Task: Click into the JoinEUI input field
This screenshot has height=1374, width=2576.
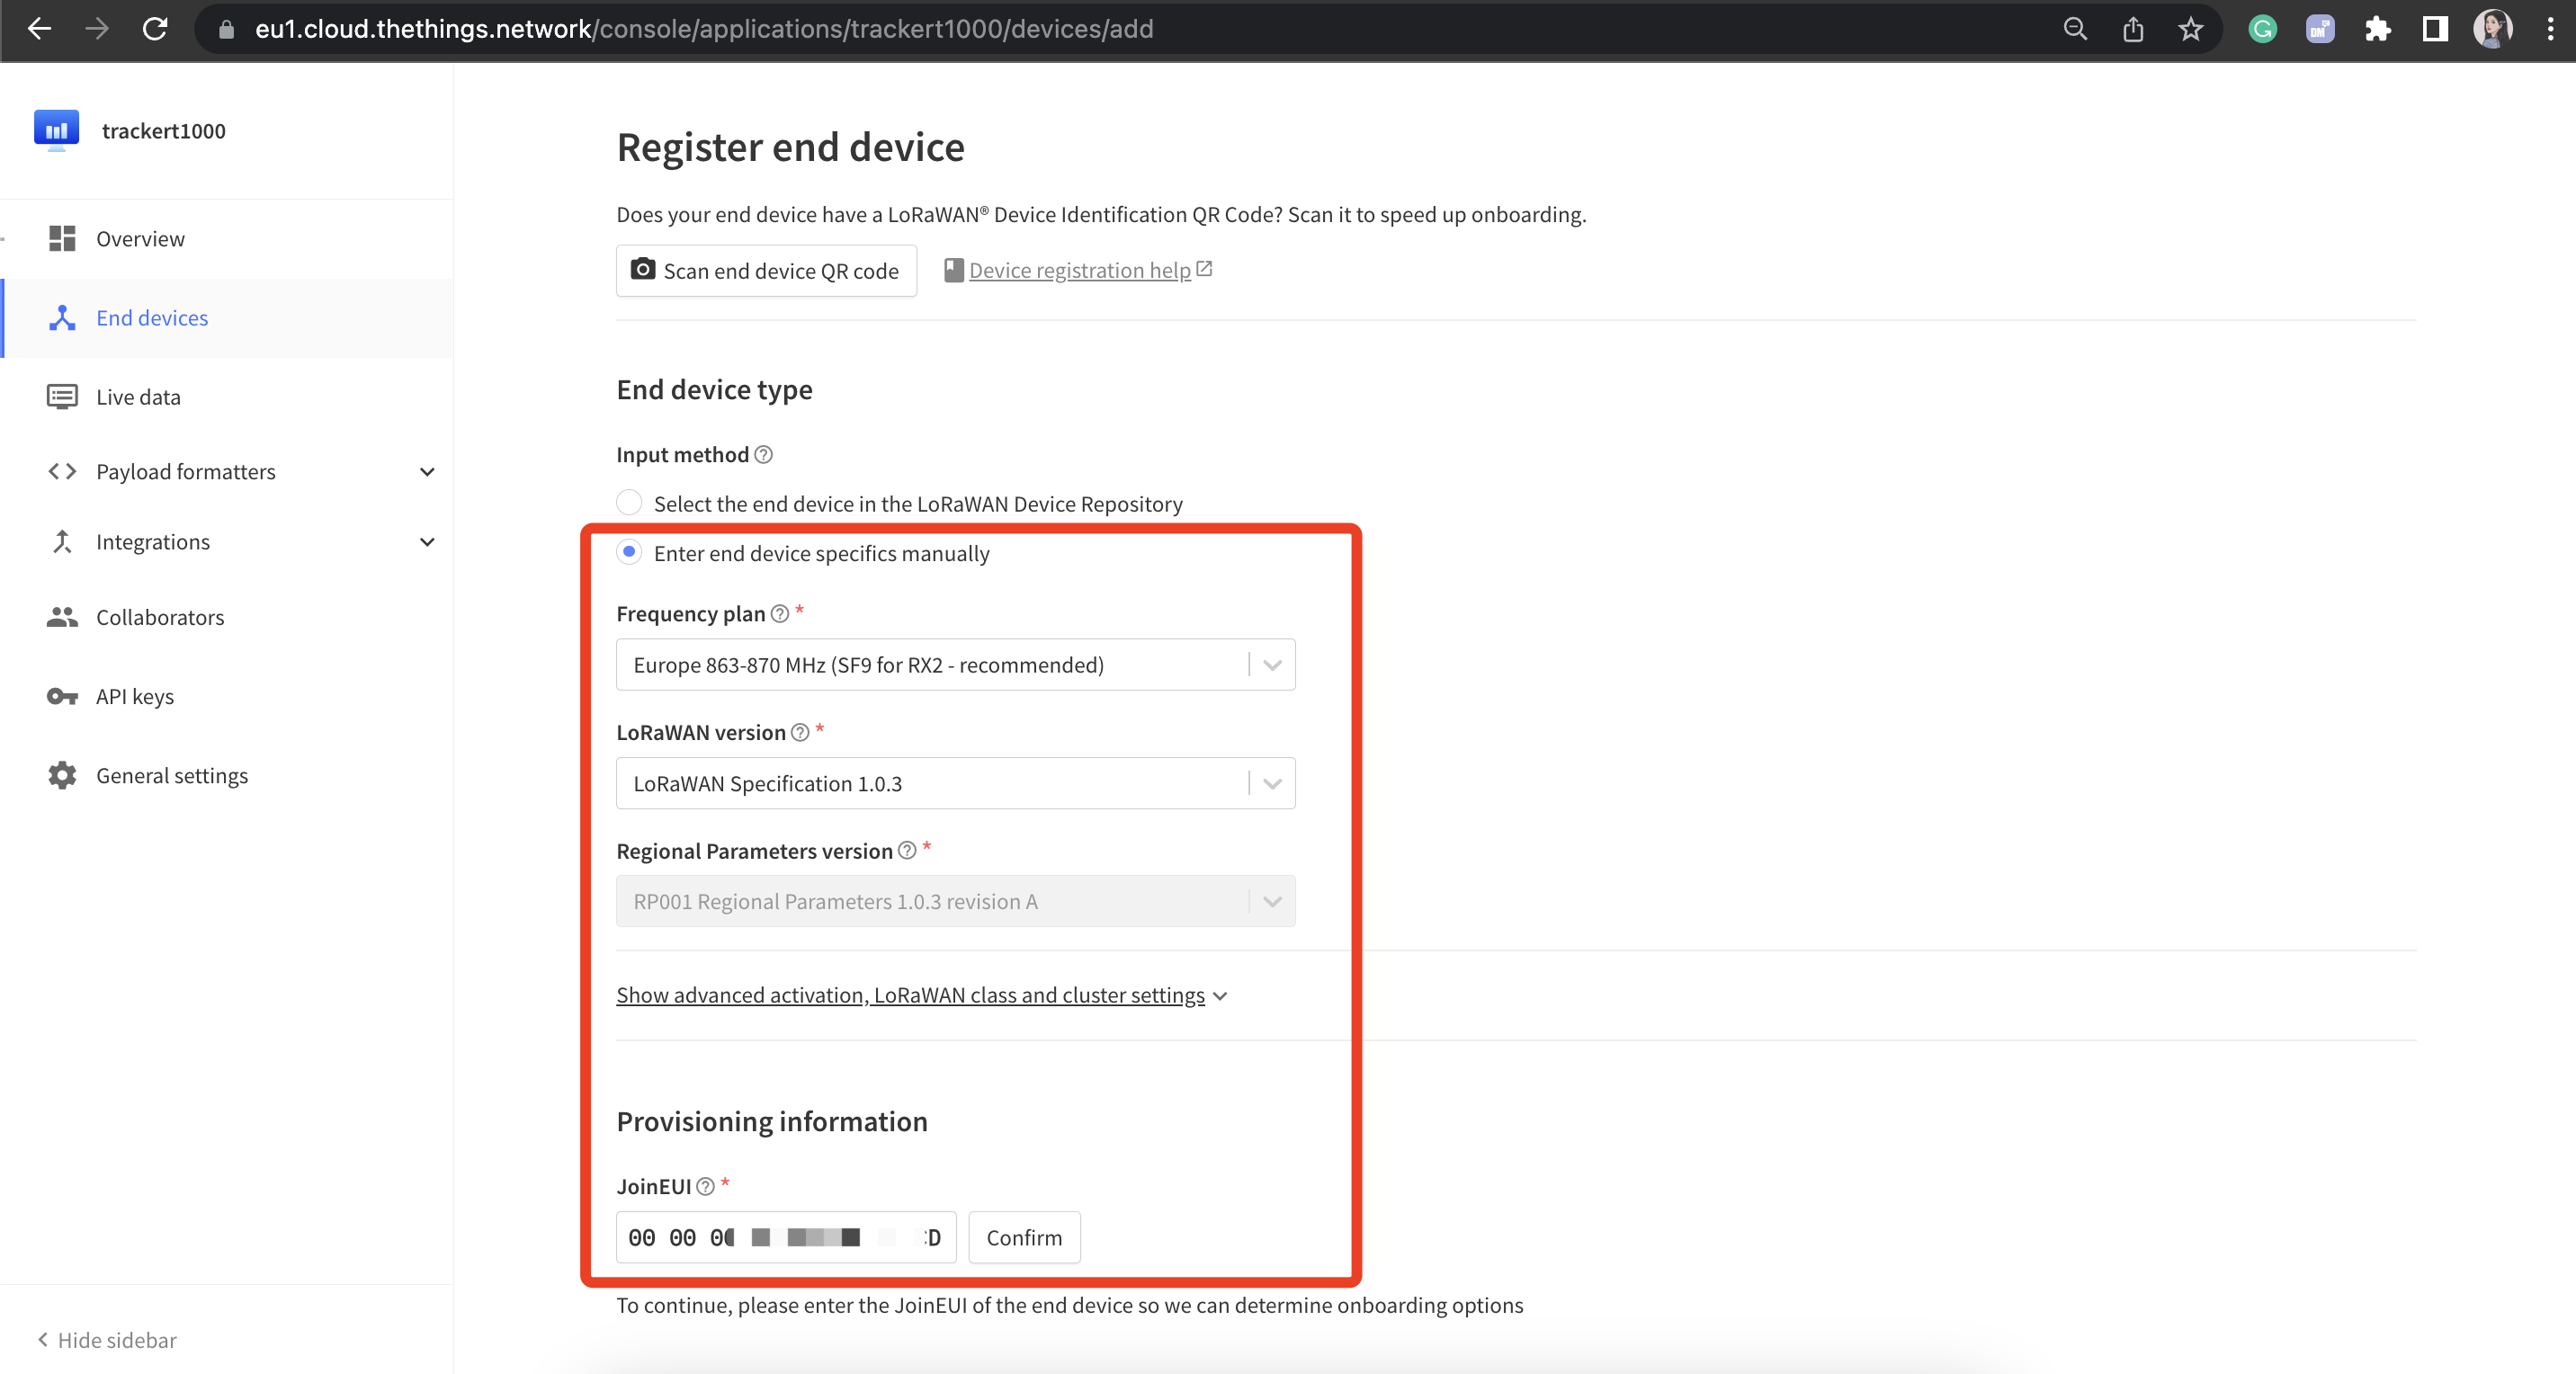Action: [x=785, y=1237]
